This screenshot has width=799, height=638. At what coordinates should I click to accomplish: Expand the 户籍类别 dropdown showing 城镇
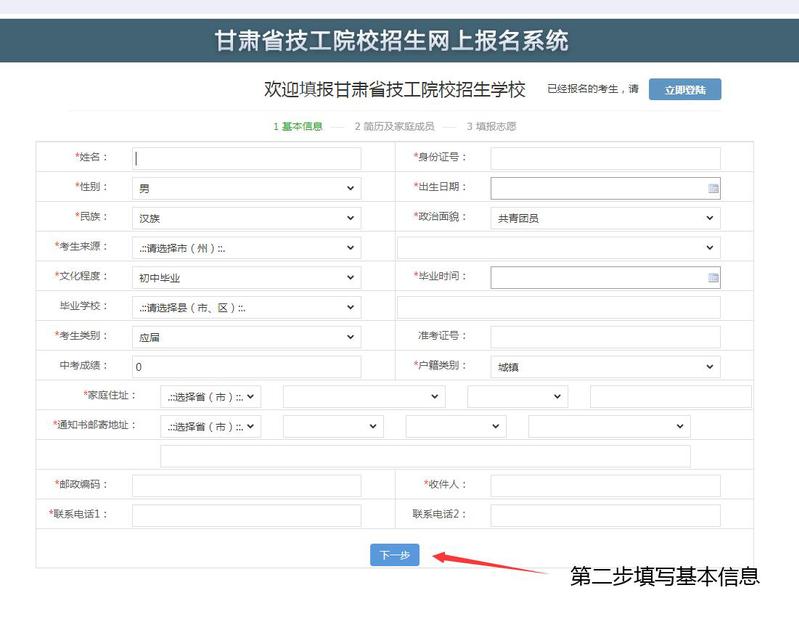click(x=605, y=367)
